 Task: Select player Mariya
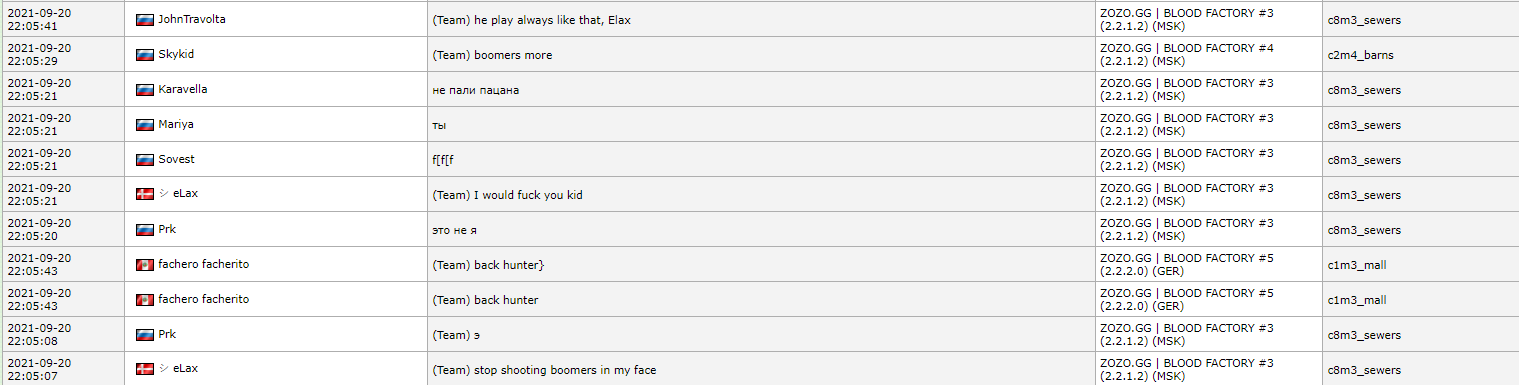tap(176, 124)
